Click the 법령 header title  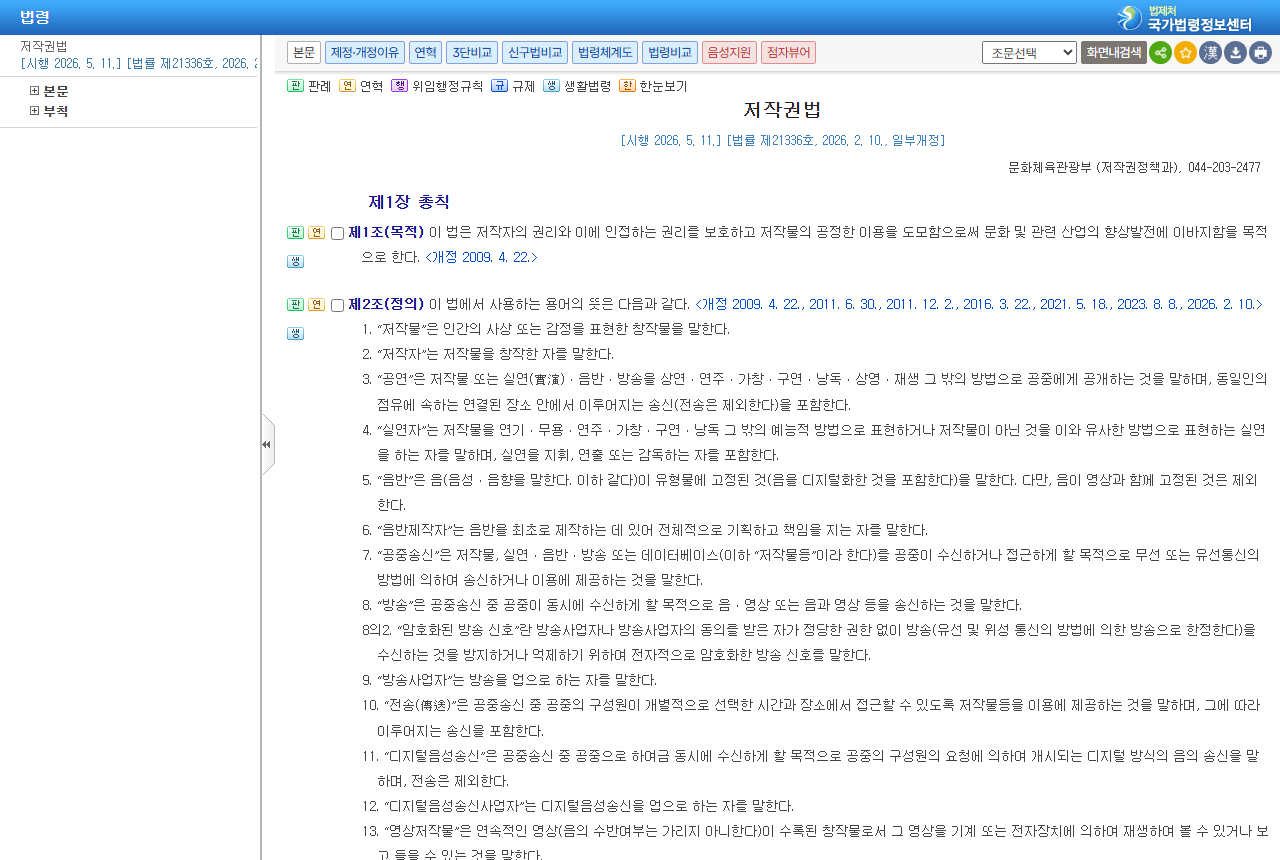coord(35,17)
